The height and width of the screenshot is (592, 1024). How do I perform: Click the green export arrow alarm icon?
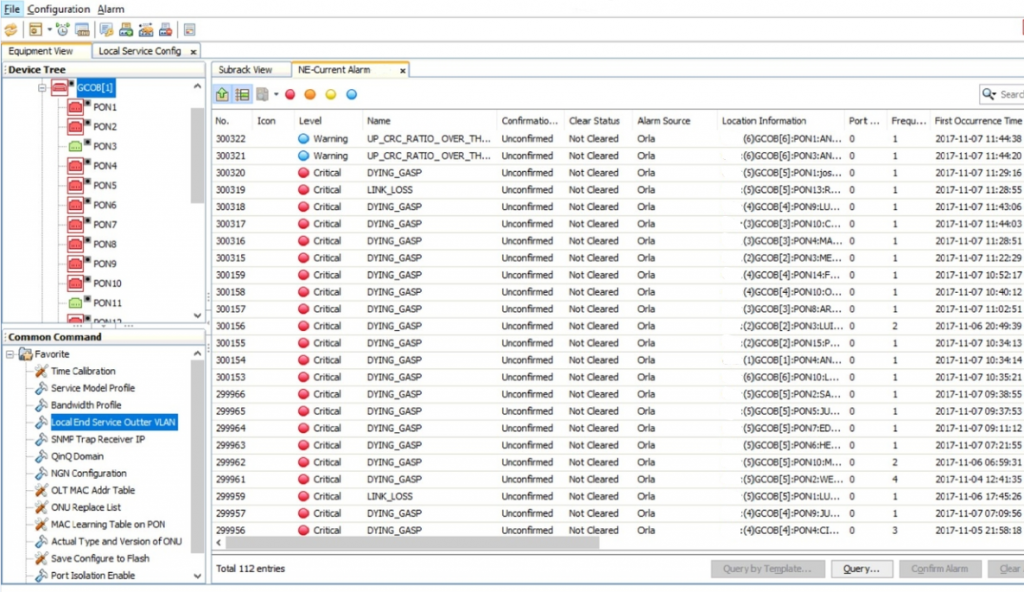pos(223,94)
